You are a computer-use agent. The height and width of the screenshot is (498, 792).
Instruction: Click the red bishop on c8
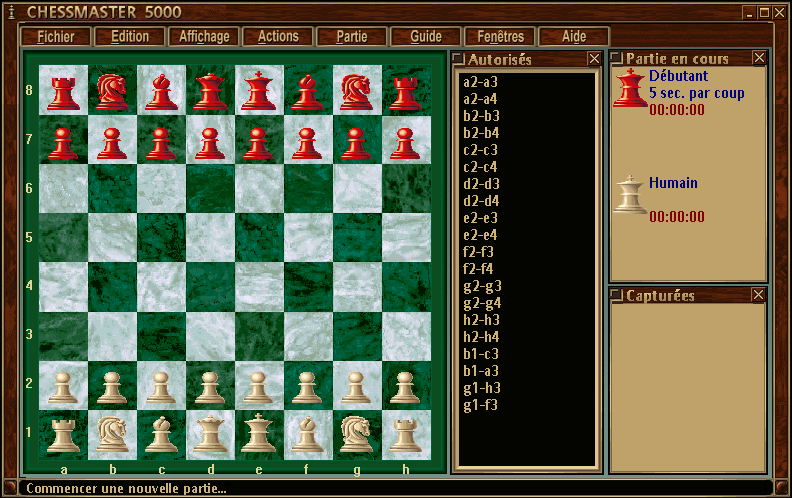coord(161,92)
